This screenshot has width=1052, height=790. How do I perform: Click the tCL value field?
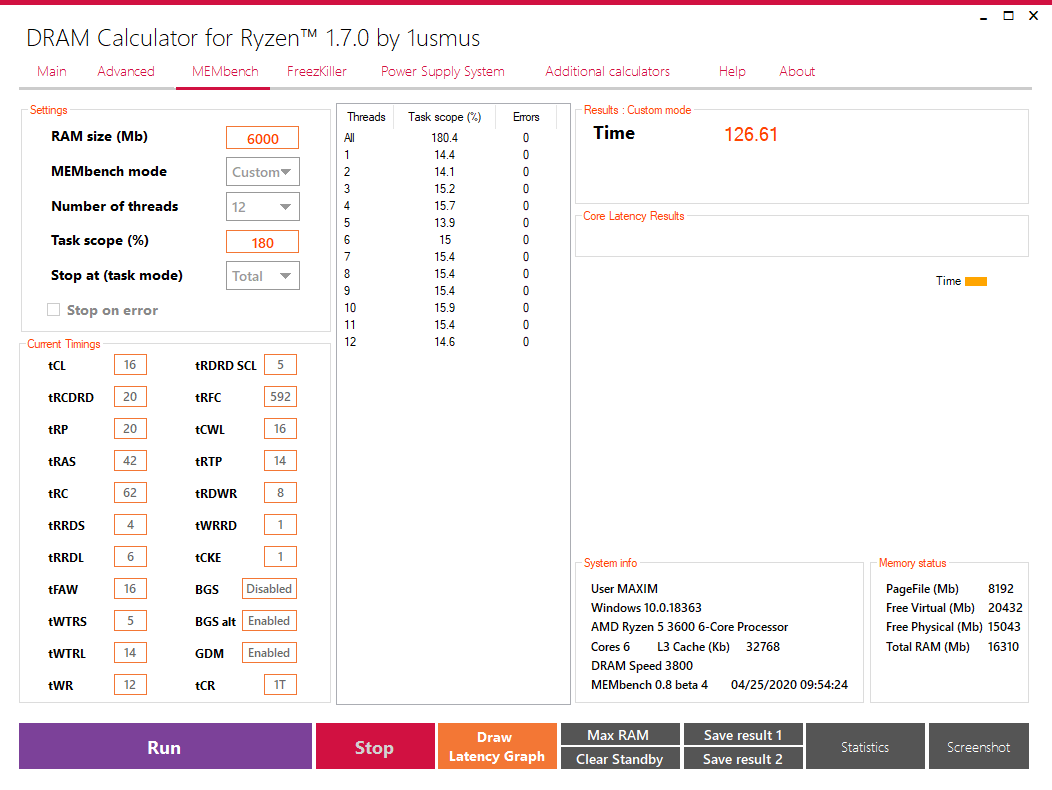(130, 364)
